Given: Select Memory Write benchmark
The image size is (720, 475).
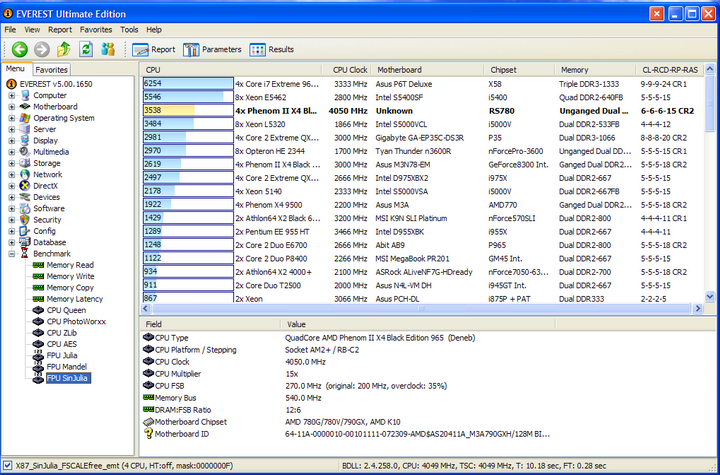Looking at the screenshot, I should tap(70, 277).
